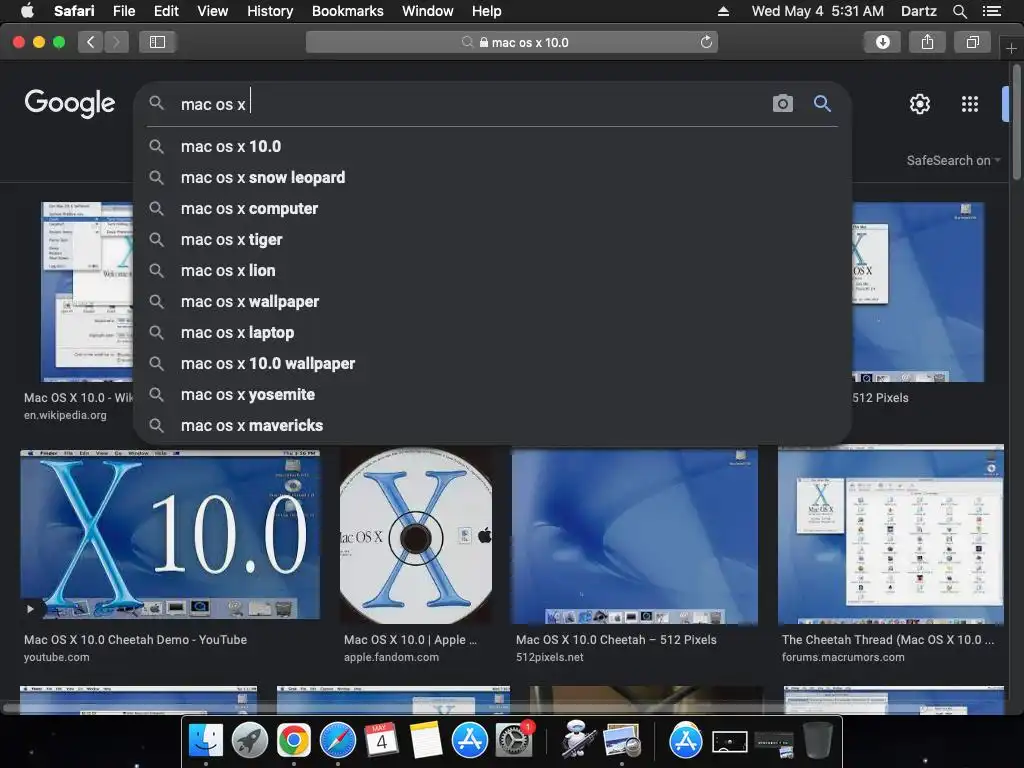Select suggestion 'mac os x wallpaper'

(x=492, y=302)
